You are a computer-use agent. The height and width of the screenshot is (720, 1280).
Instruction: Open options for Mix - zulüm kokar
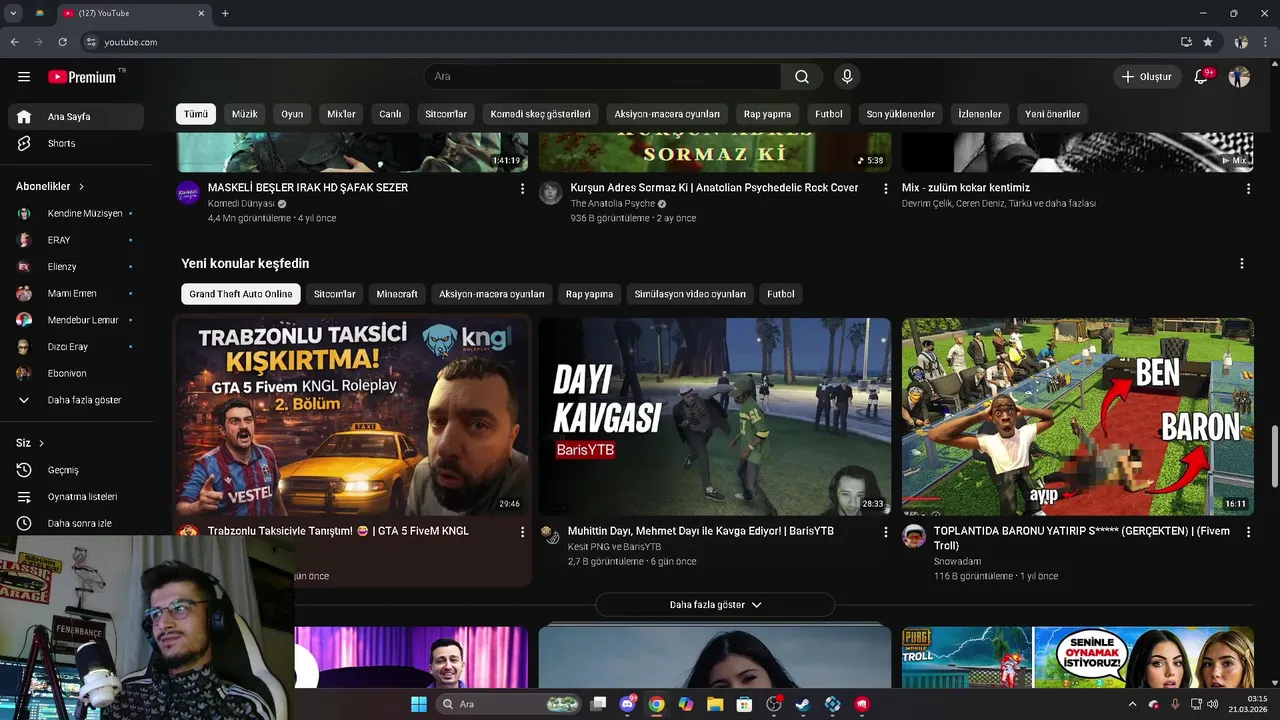1248,188
